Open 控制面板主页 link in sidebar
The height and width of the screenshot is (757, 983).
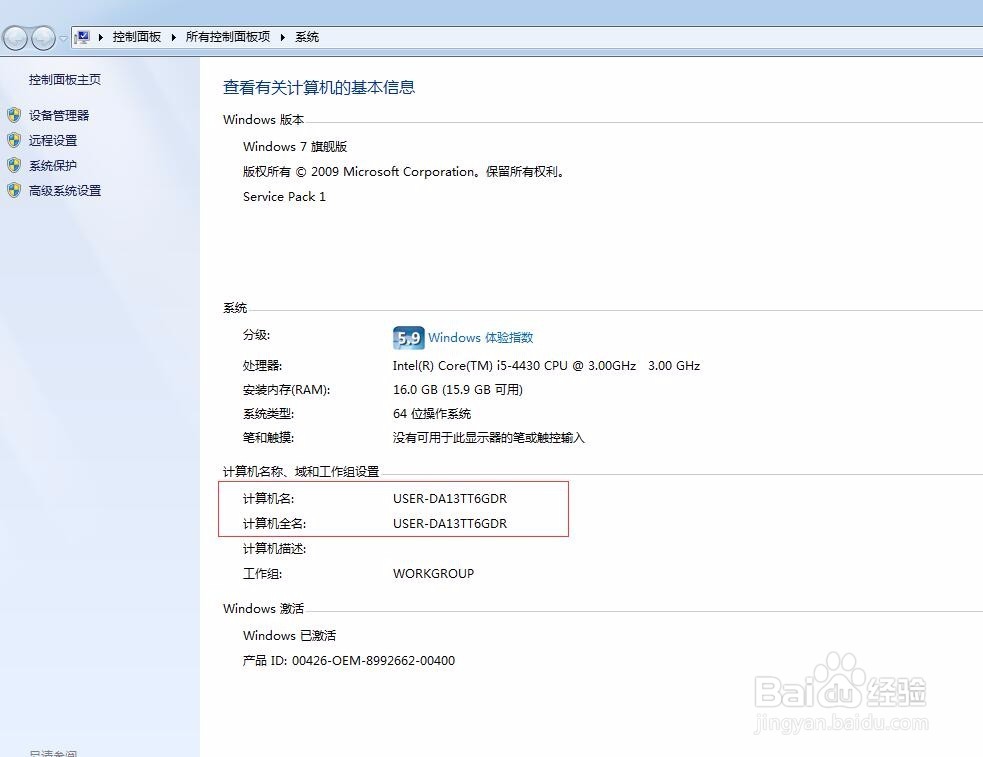[x=65, y=80]
